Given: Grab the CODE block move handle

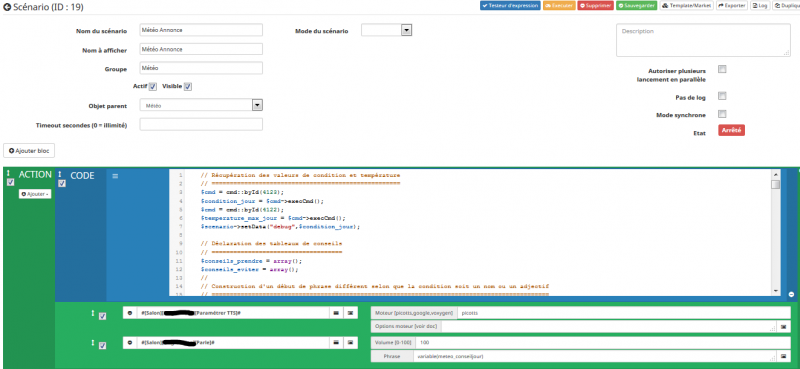Looking at the screenshot, I should coord(60,174).
